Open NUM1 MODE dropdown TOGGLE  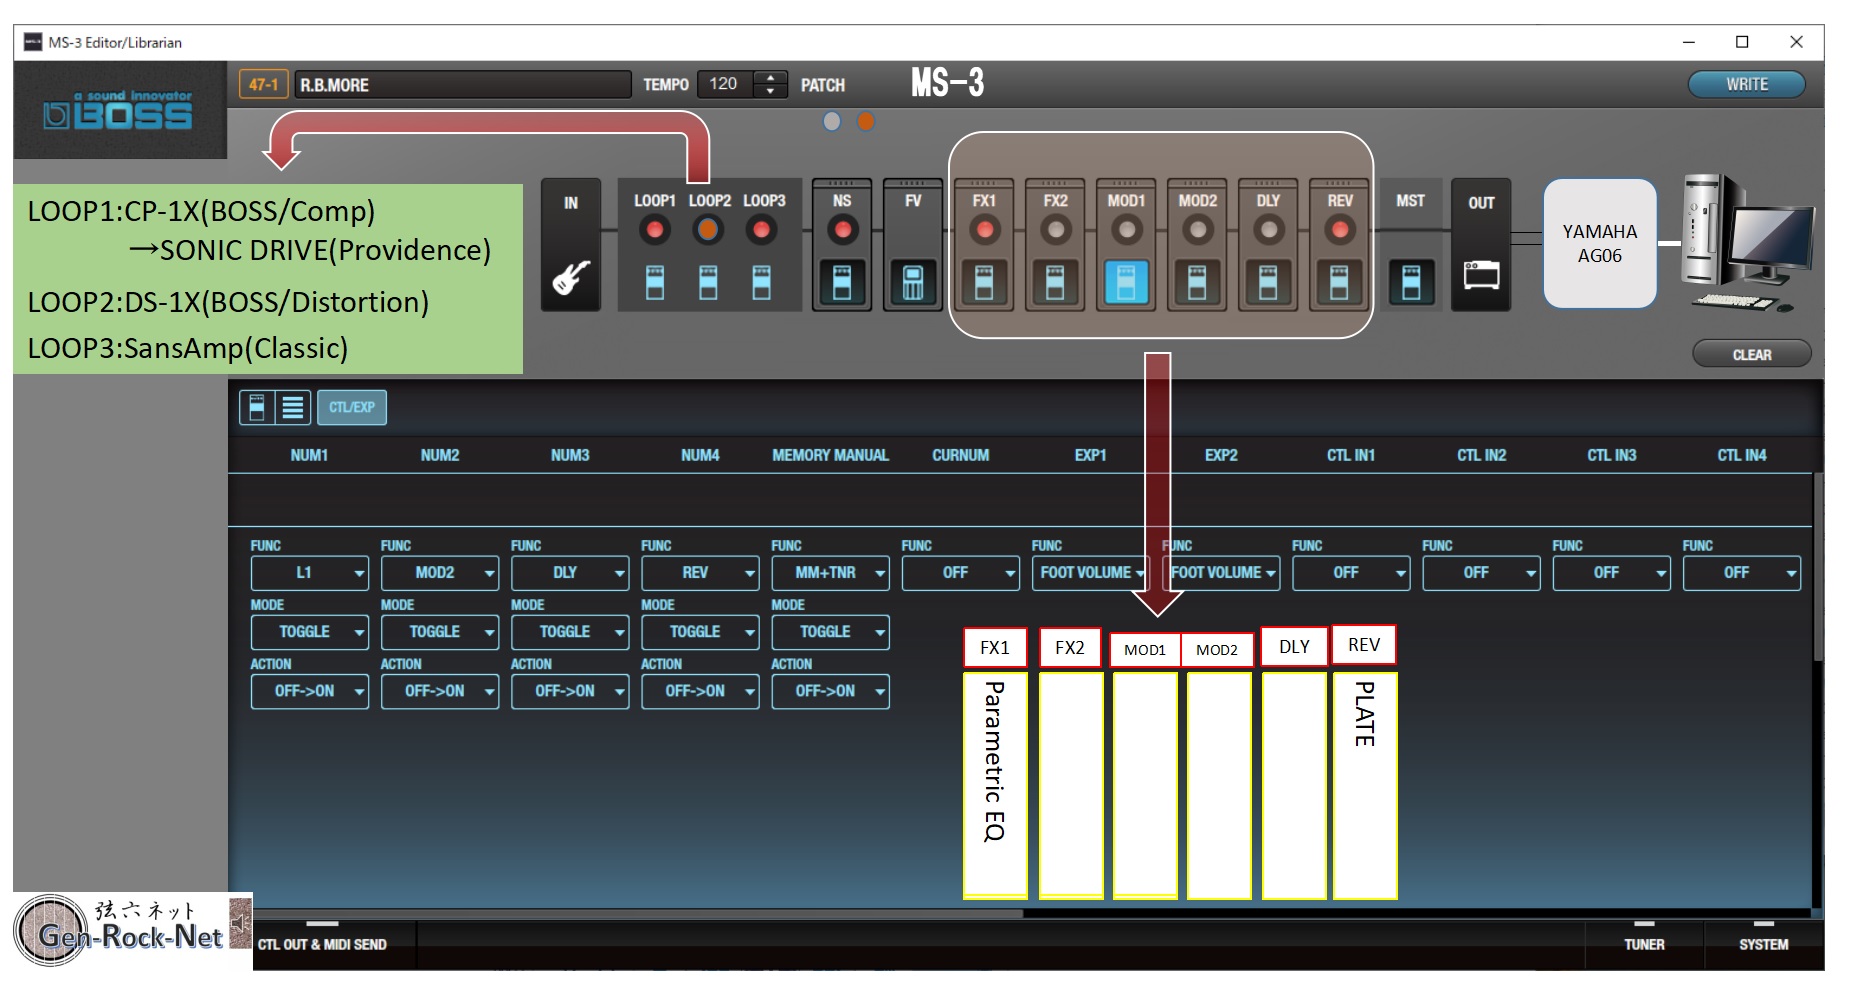click(x=310, y=632)
